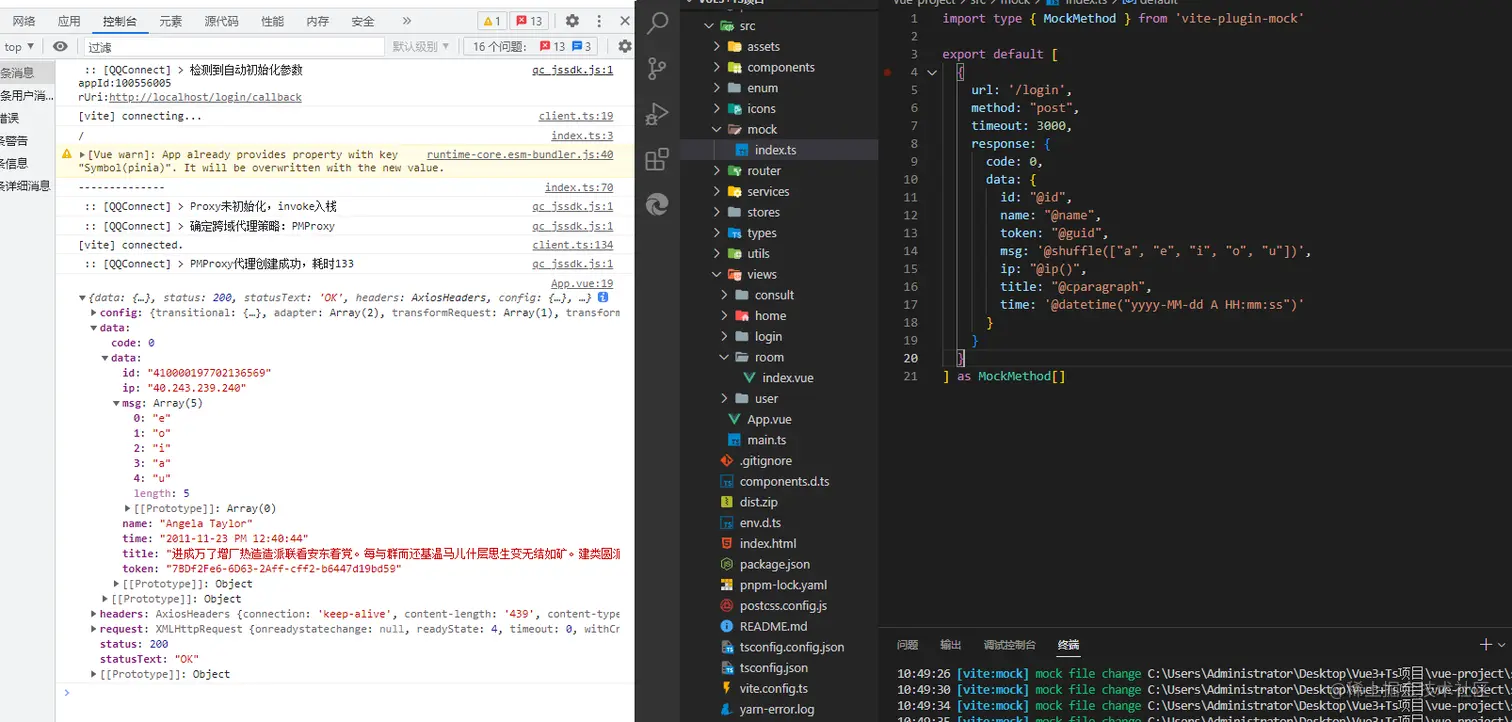
Task: Open runtime-core.esm-bundler.js:40 source link
Action: (520, 155)
